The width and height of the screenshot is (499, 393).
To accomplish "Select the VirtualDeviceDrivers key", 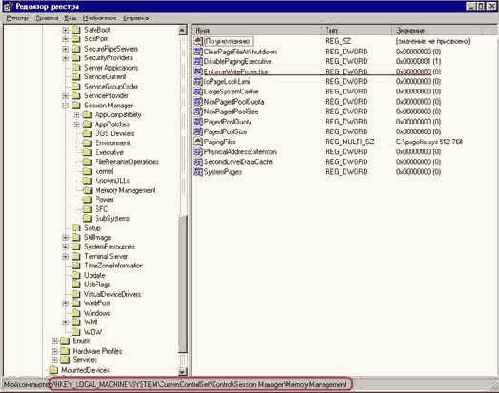I will (x=112, y=294).
